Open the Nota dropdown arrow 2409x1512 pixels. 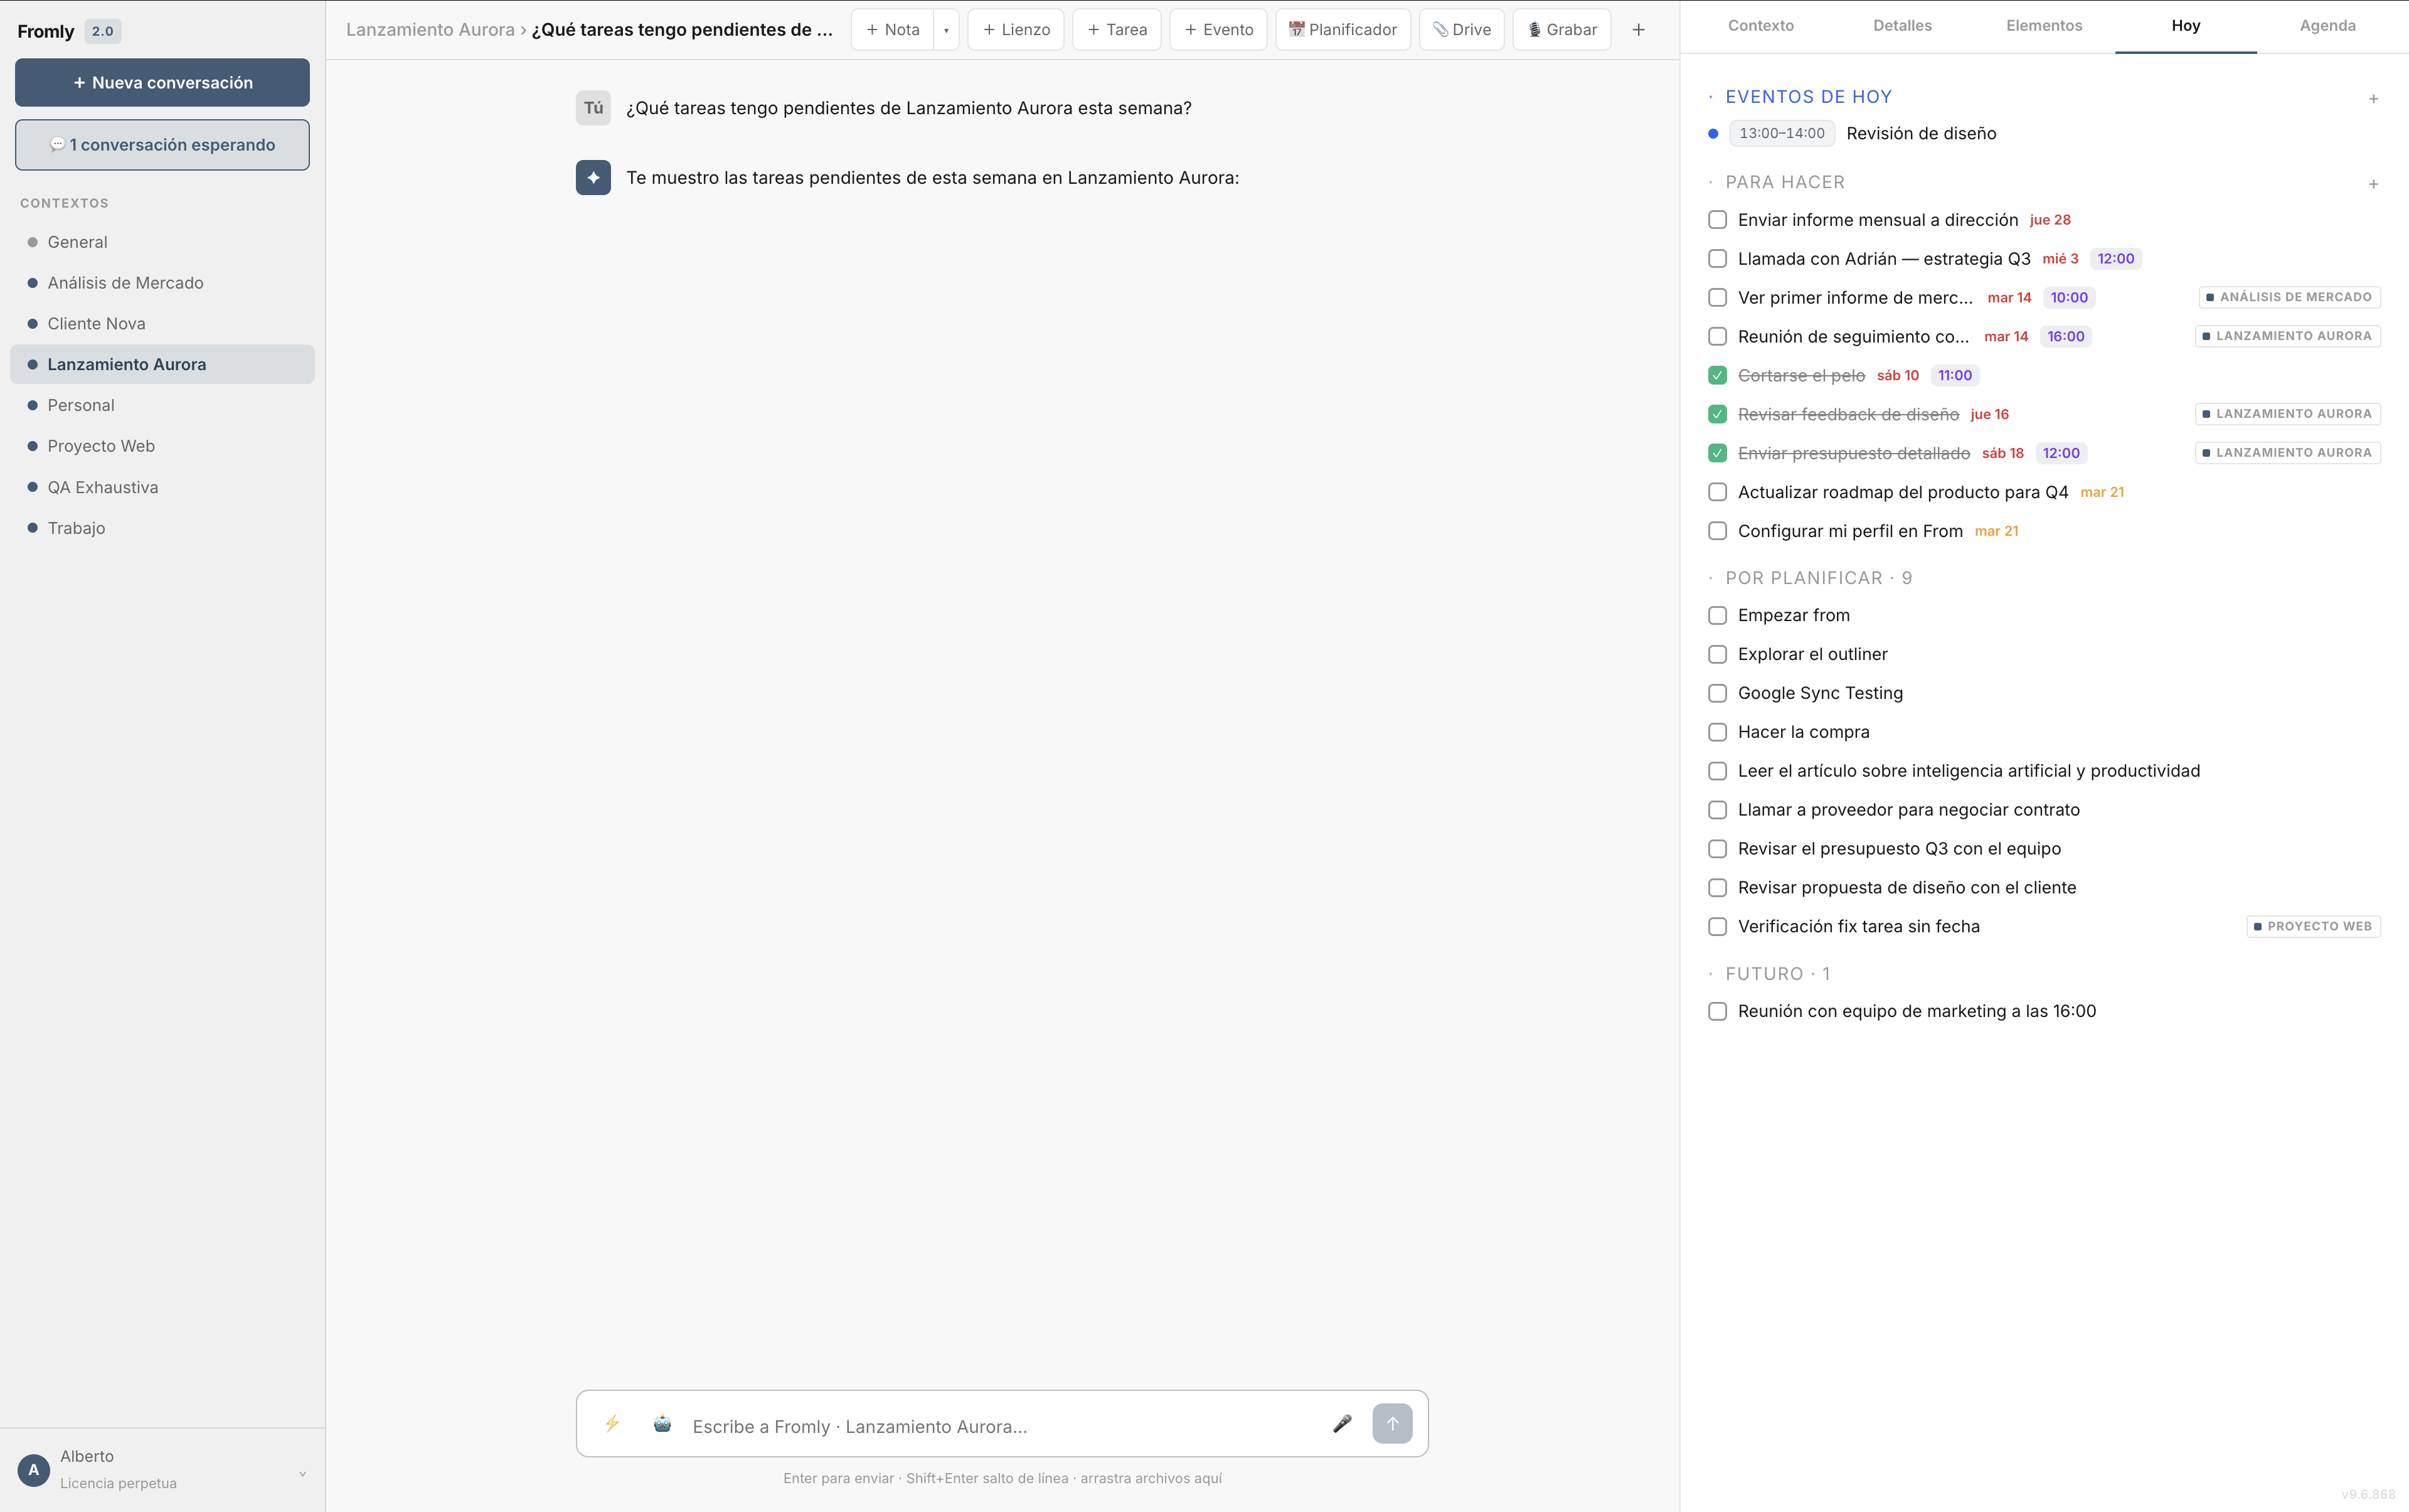pos(946,30)
